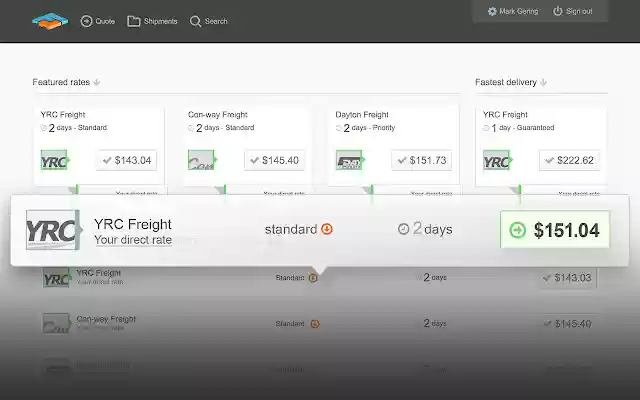The image size is (640, 400).
Task: Click clock icon on 1 day Guaranteed card
Action: tap(486, 128)
